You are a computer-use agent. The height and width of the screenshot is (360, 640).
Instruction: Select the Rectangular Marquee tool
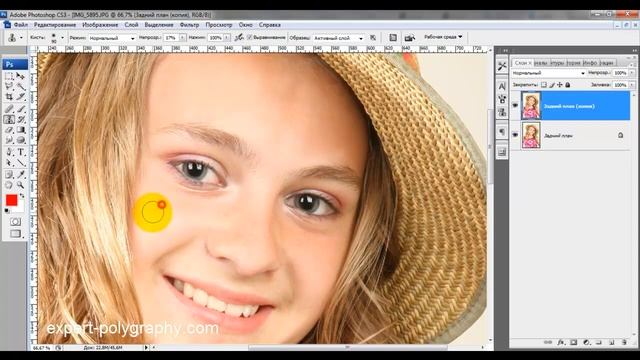point(9,76)
